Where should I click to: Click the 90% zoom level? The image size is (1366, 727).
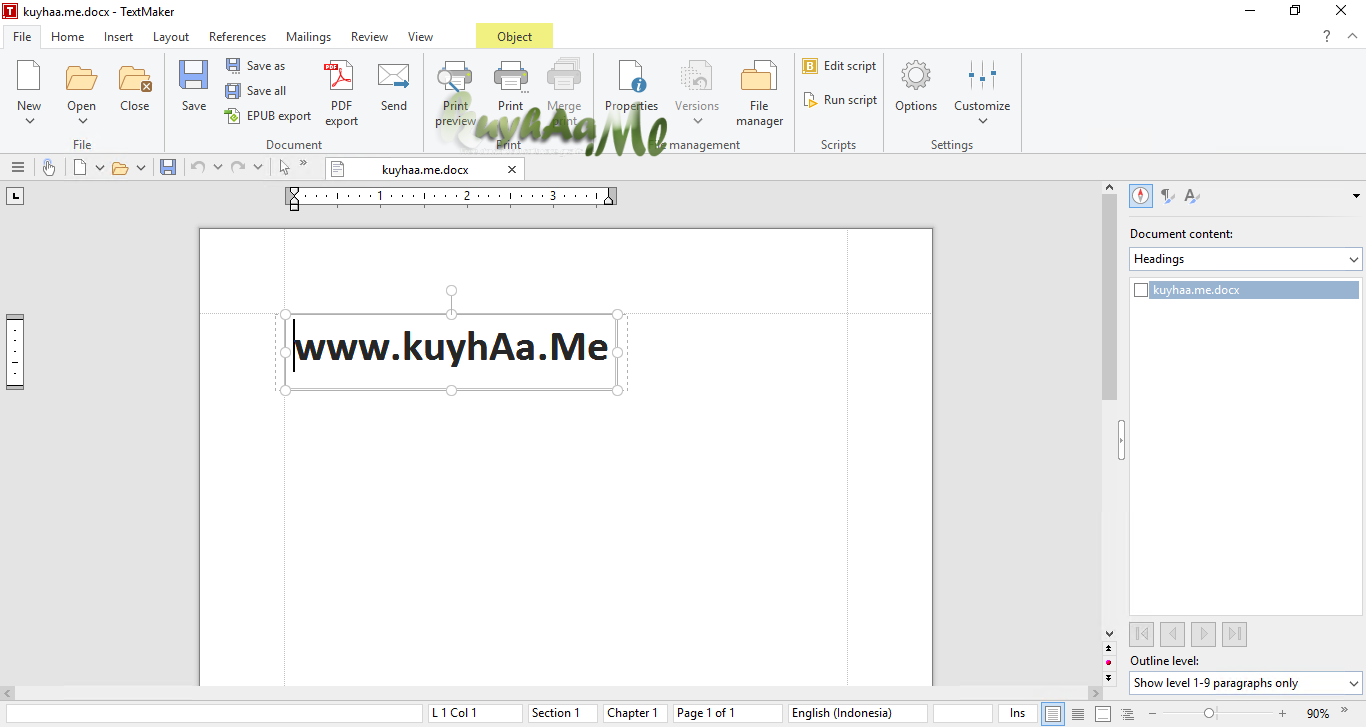(x=1318, y=713)
